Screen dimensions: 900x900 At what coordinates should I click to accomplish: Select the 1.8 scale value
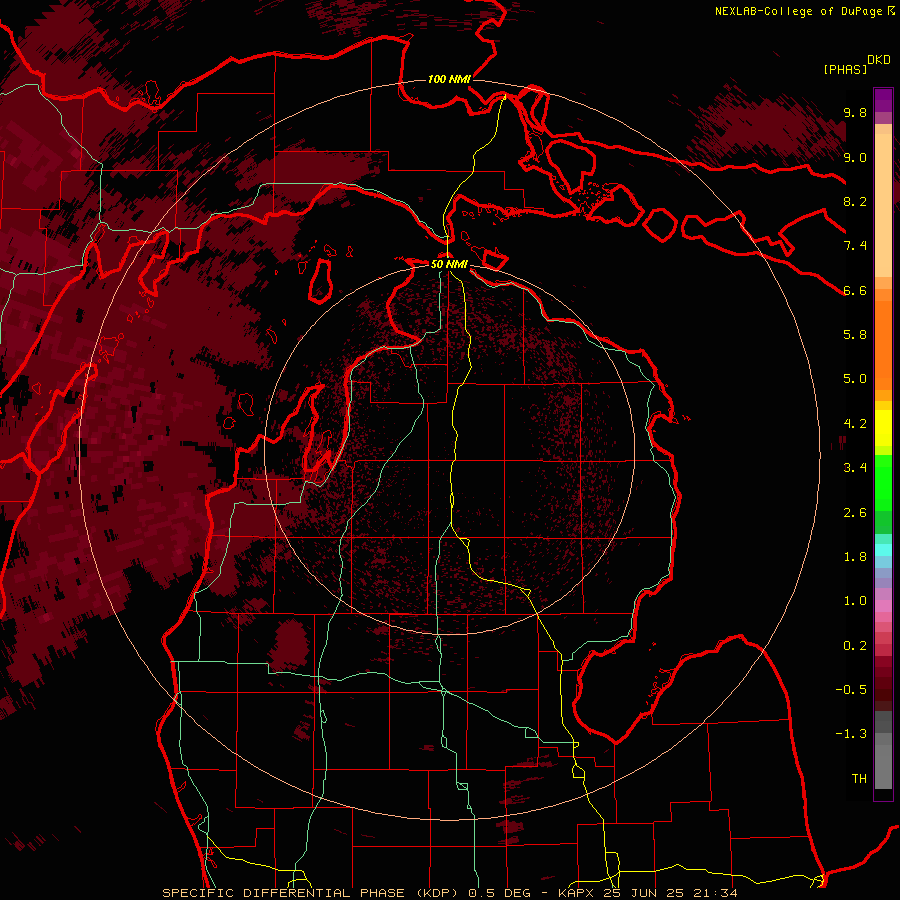[x=855, y=557]
